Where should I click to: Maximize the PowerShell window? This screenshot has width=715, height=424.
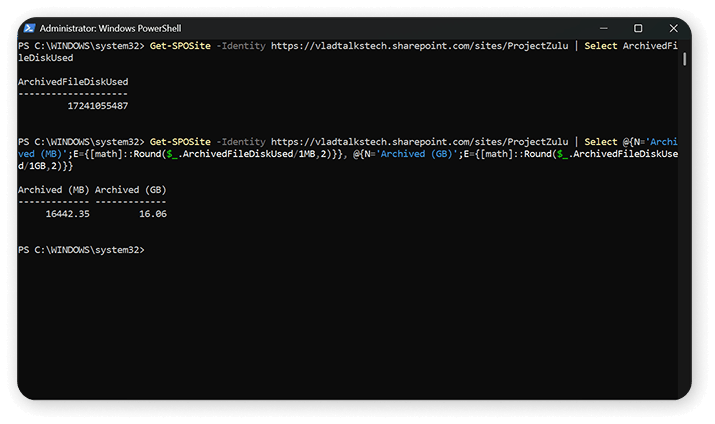(638, 28)
